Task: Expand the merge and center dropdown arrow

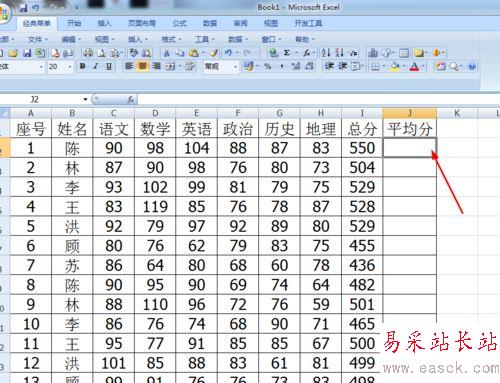Action: tap(179, 66)
